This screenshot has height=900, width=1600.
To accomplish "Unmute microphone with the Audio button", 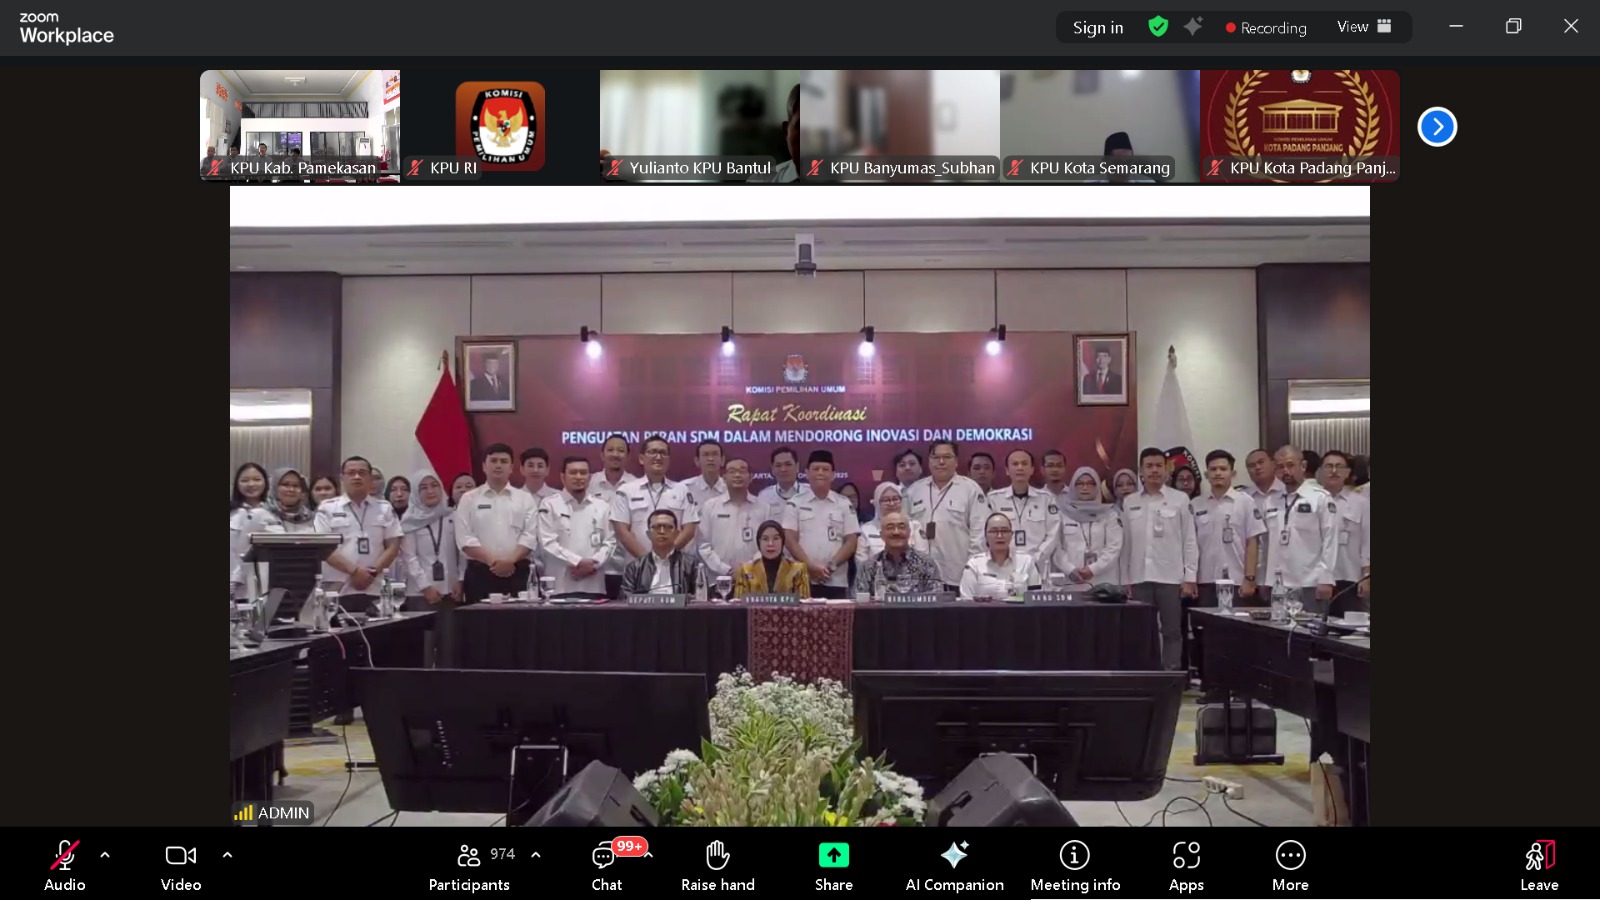I will 64,864.
